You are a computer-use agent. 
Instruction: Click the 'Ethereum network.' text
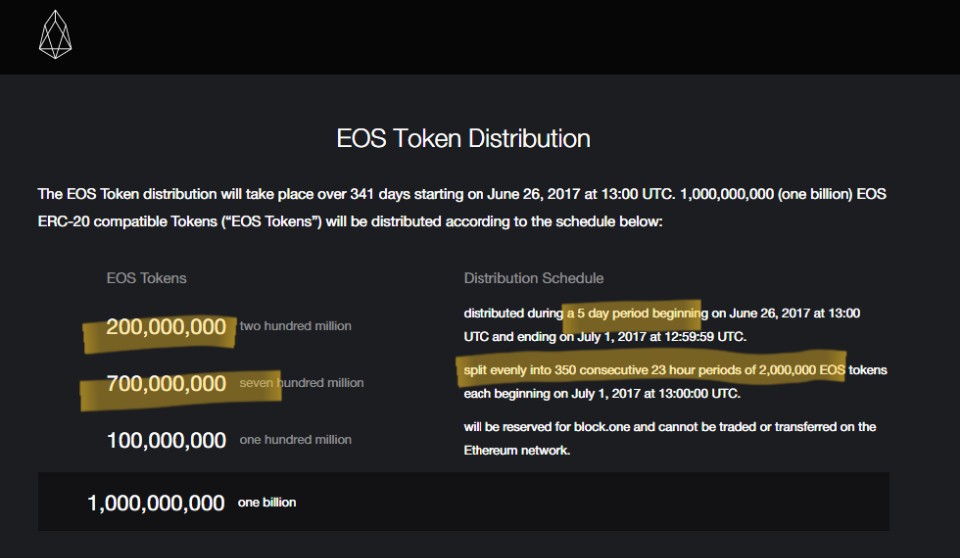[x=517, y=451]
